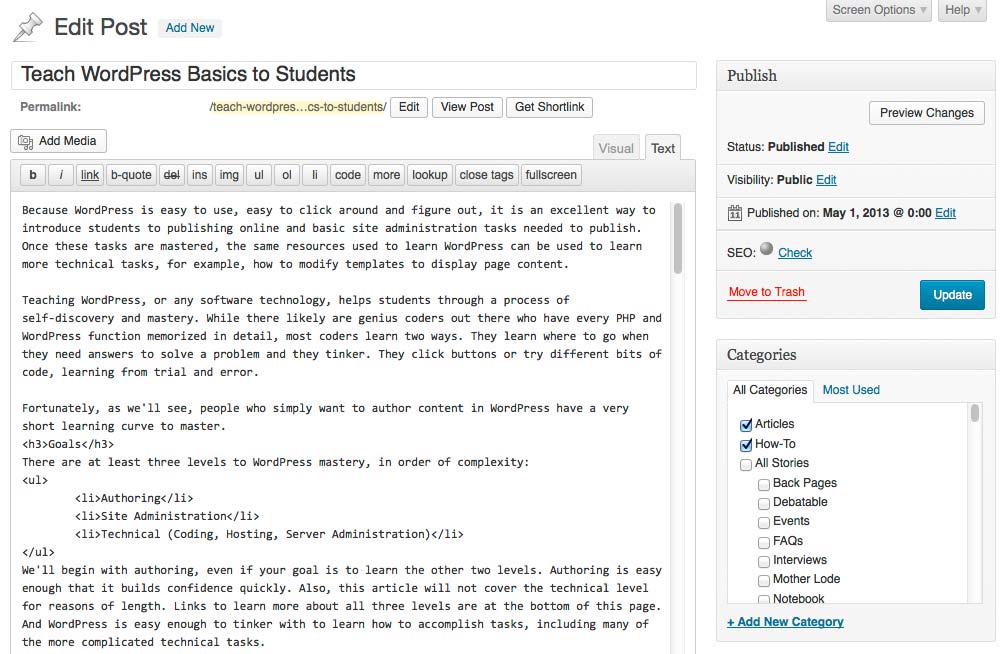Insert ordered list with ol button
The width and height of the screenshot is (1001, 654).
287,175
